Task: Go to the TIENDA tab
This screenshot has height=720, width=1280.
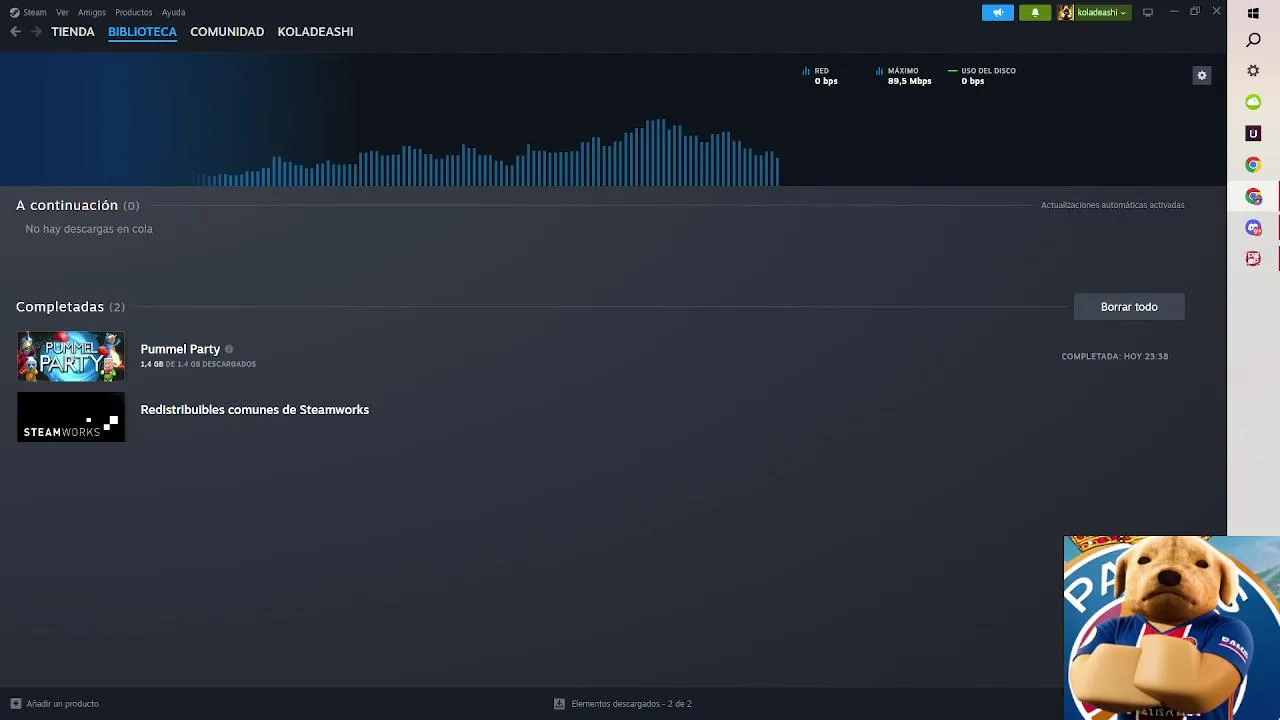Action: point(73,32)
